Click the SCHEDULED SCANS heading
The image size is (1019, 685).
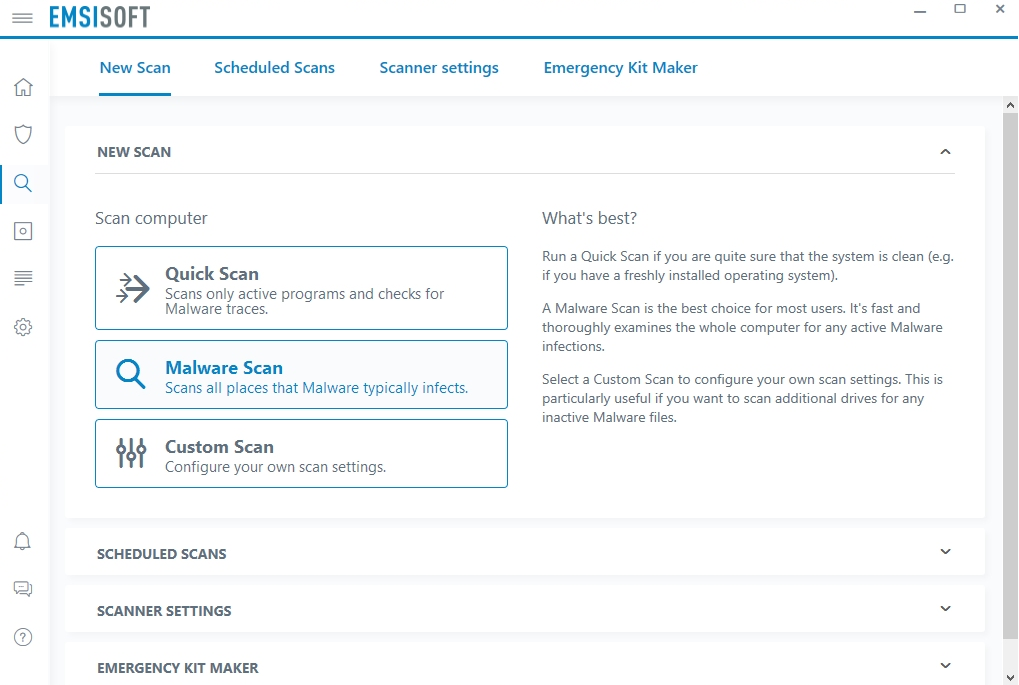point(162,554)
